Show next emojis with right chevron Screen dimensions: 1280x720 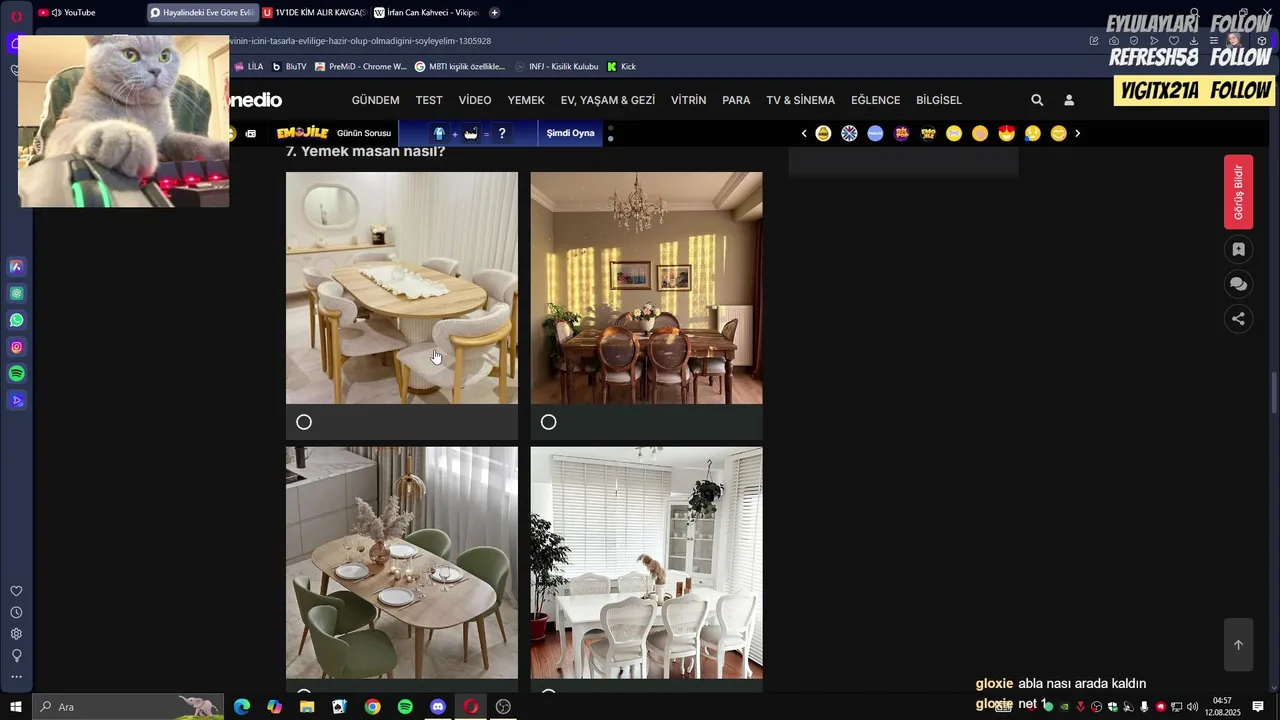(x=1077, y=133)
